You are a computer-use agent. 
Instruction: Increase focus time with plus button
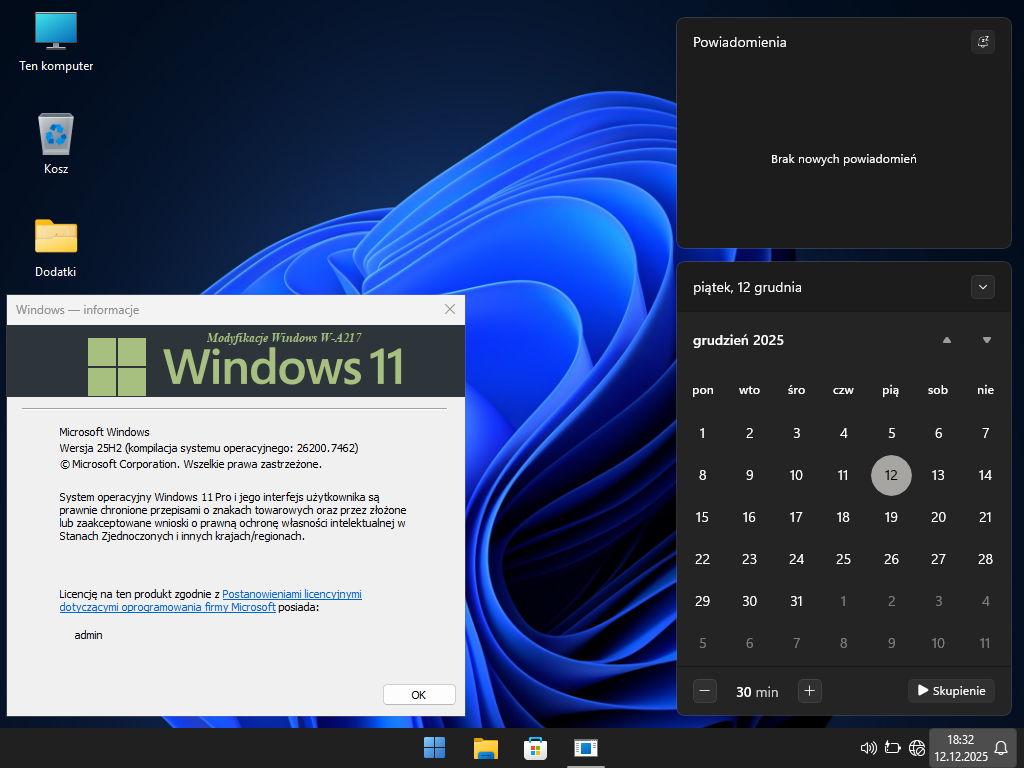810,691
